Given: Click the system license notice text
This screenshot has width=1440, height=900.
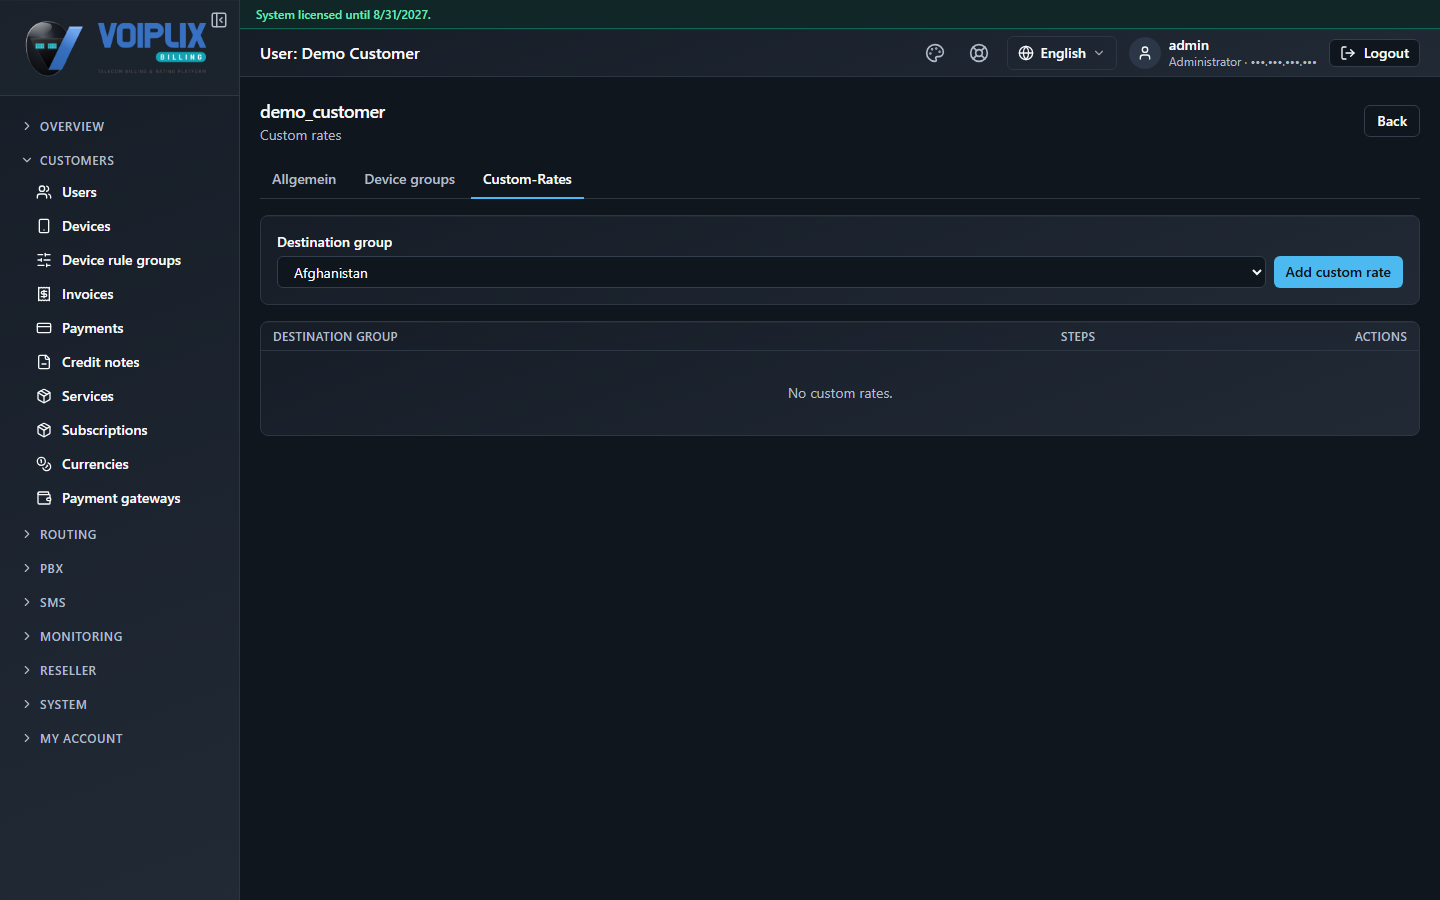Looking at the screenshot, I should [x=343, y=15].
